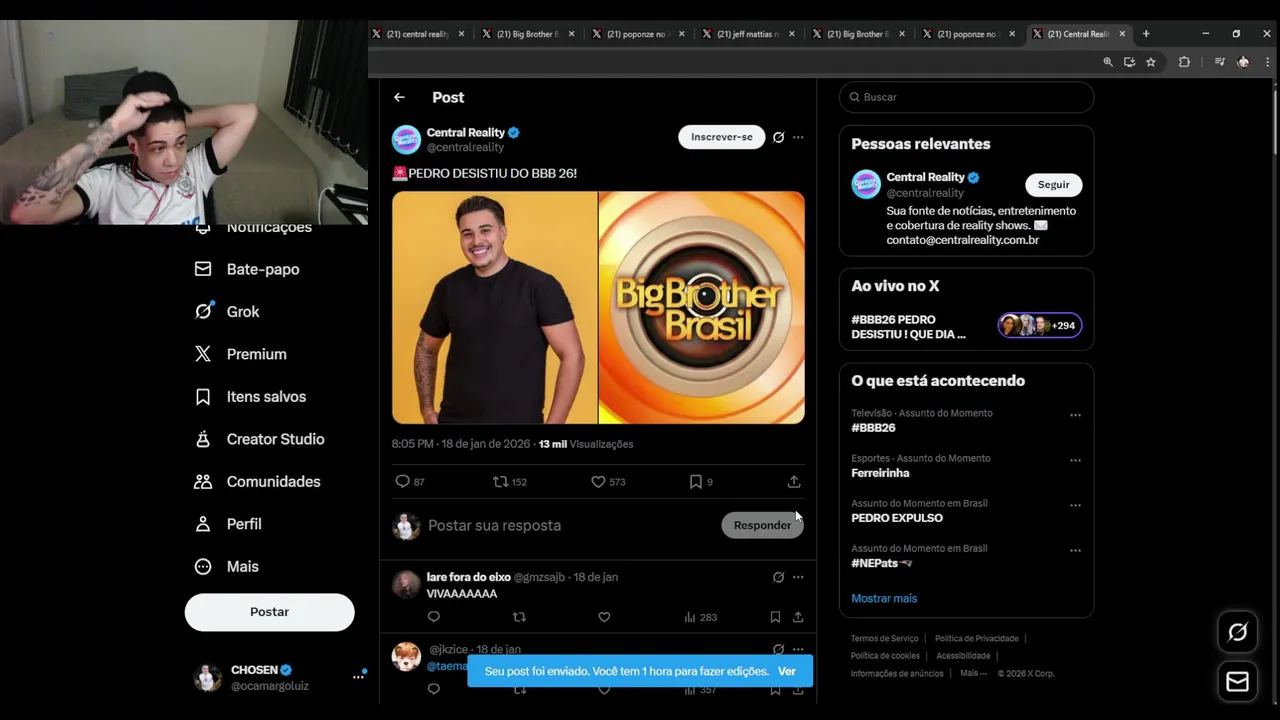Open Perfil in sidebar
The height and width of the screenshot is (720, 1280).
(x=227, y=524)
